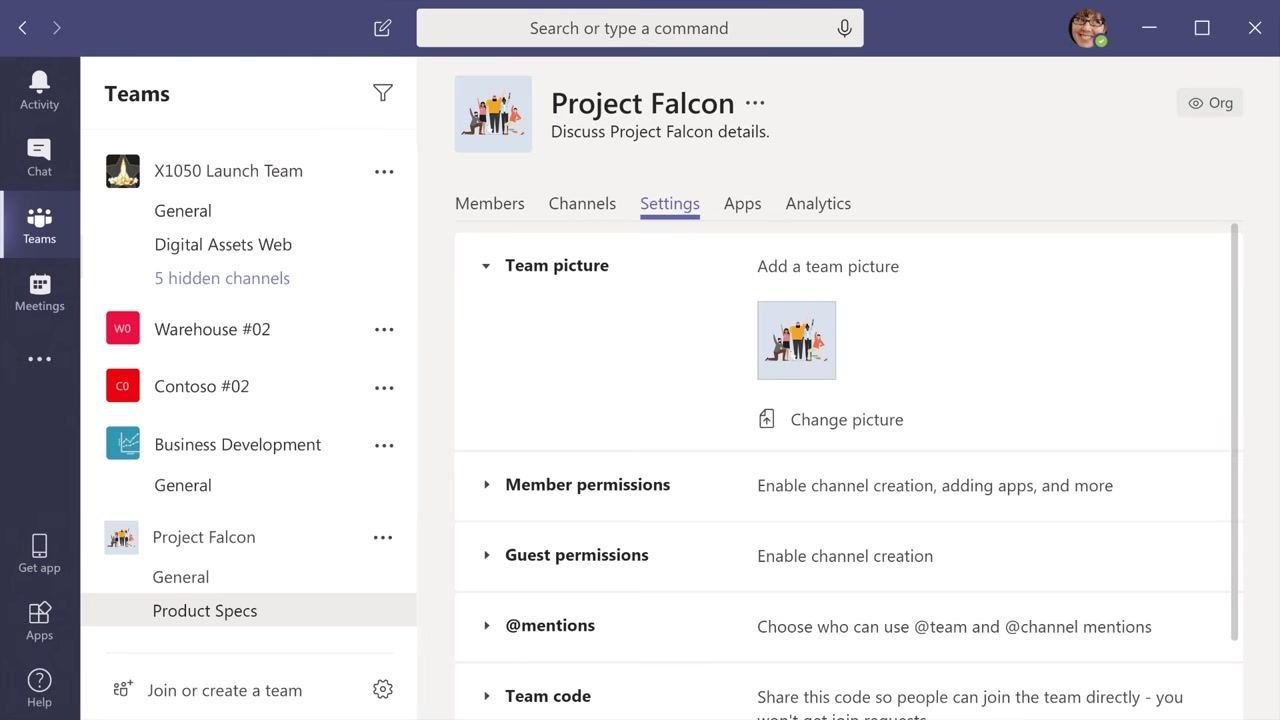Switch to the team Apps tab
This screenshot has width=1280, height=720.
[x=743, y=203]
